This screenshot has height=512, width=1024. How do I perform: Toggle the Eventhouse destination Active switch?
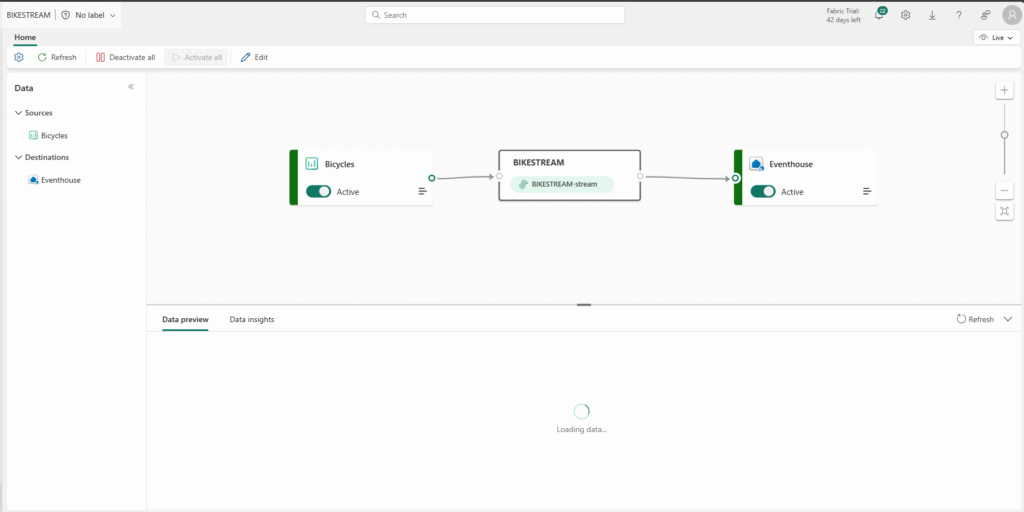pyautogui.click(x=762, y=192)
